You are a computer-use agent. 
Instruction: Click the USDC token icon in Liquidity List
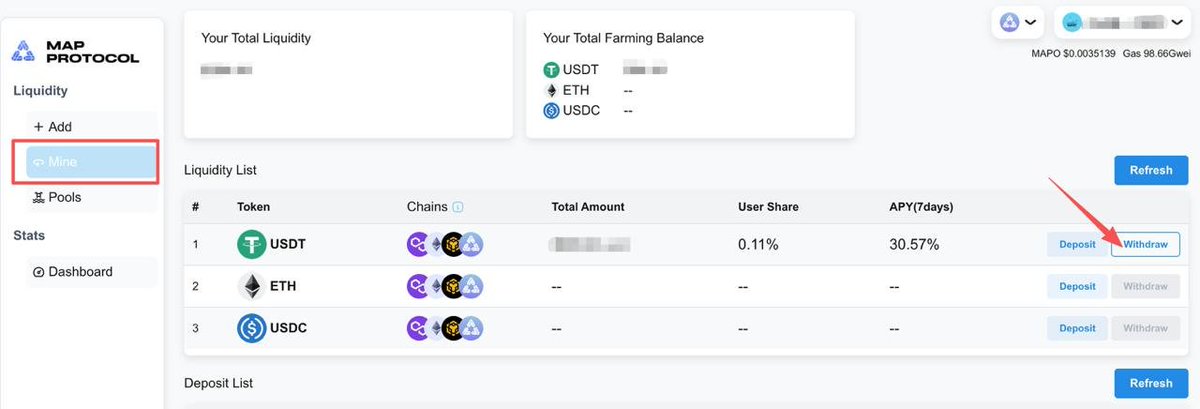(x=251, y=328)
